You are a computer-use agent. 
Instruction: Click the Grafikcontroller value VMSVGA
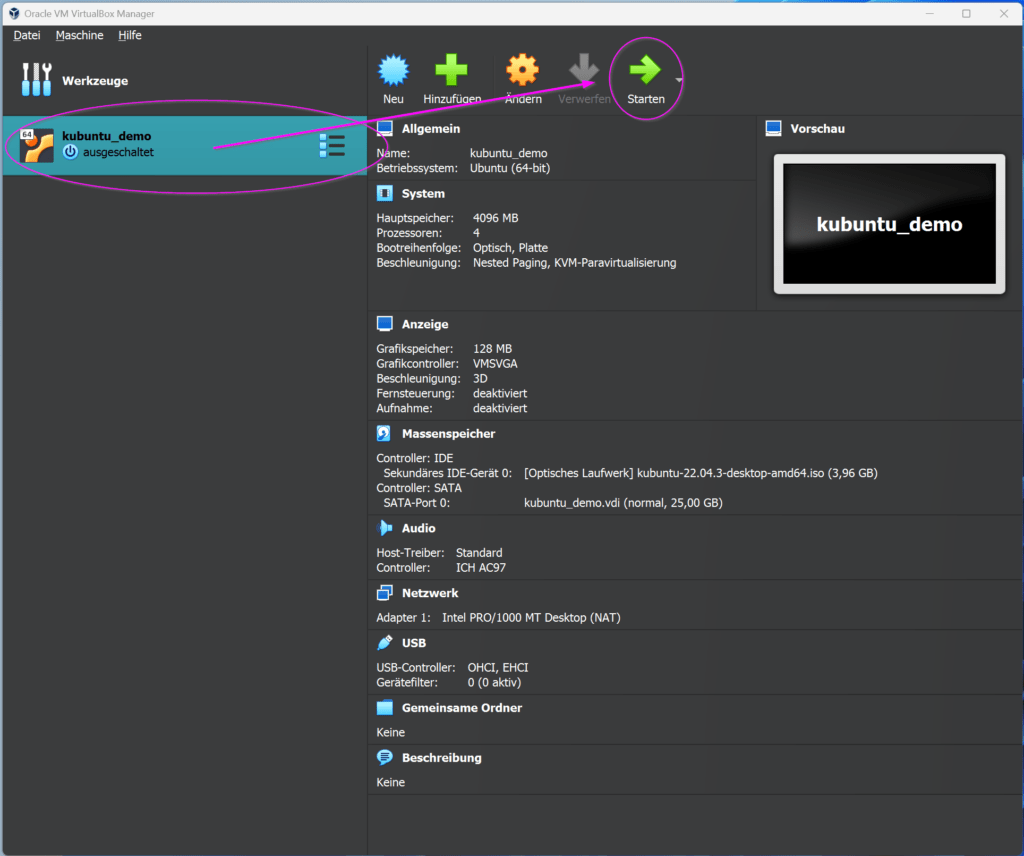(x=495, y=364)
